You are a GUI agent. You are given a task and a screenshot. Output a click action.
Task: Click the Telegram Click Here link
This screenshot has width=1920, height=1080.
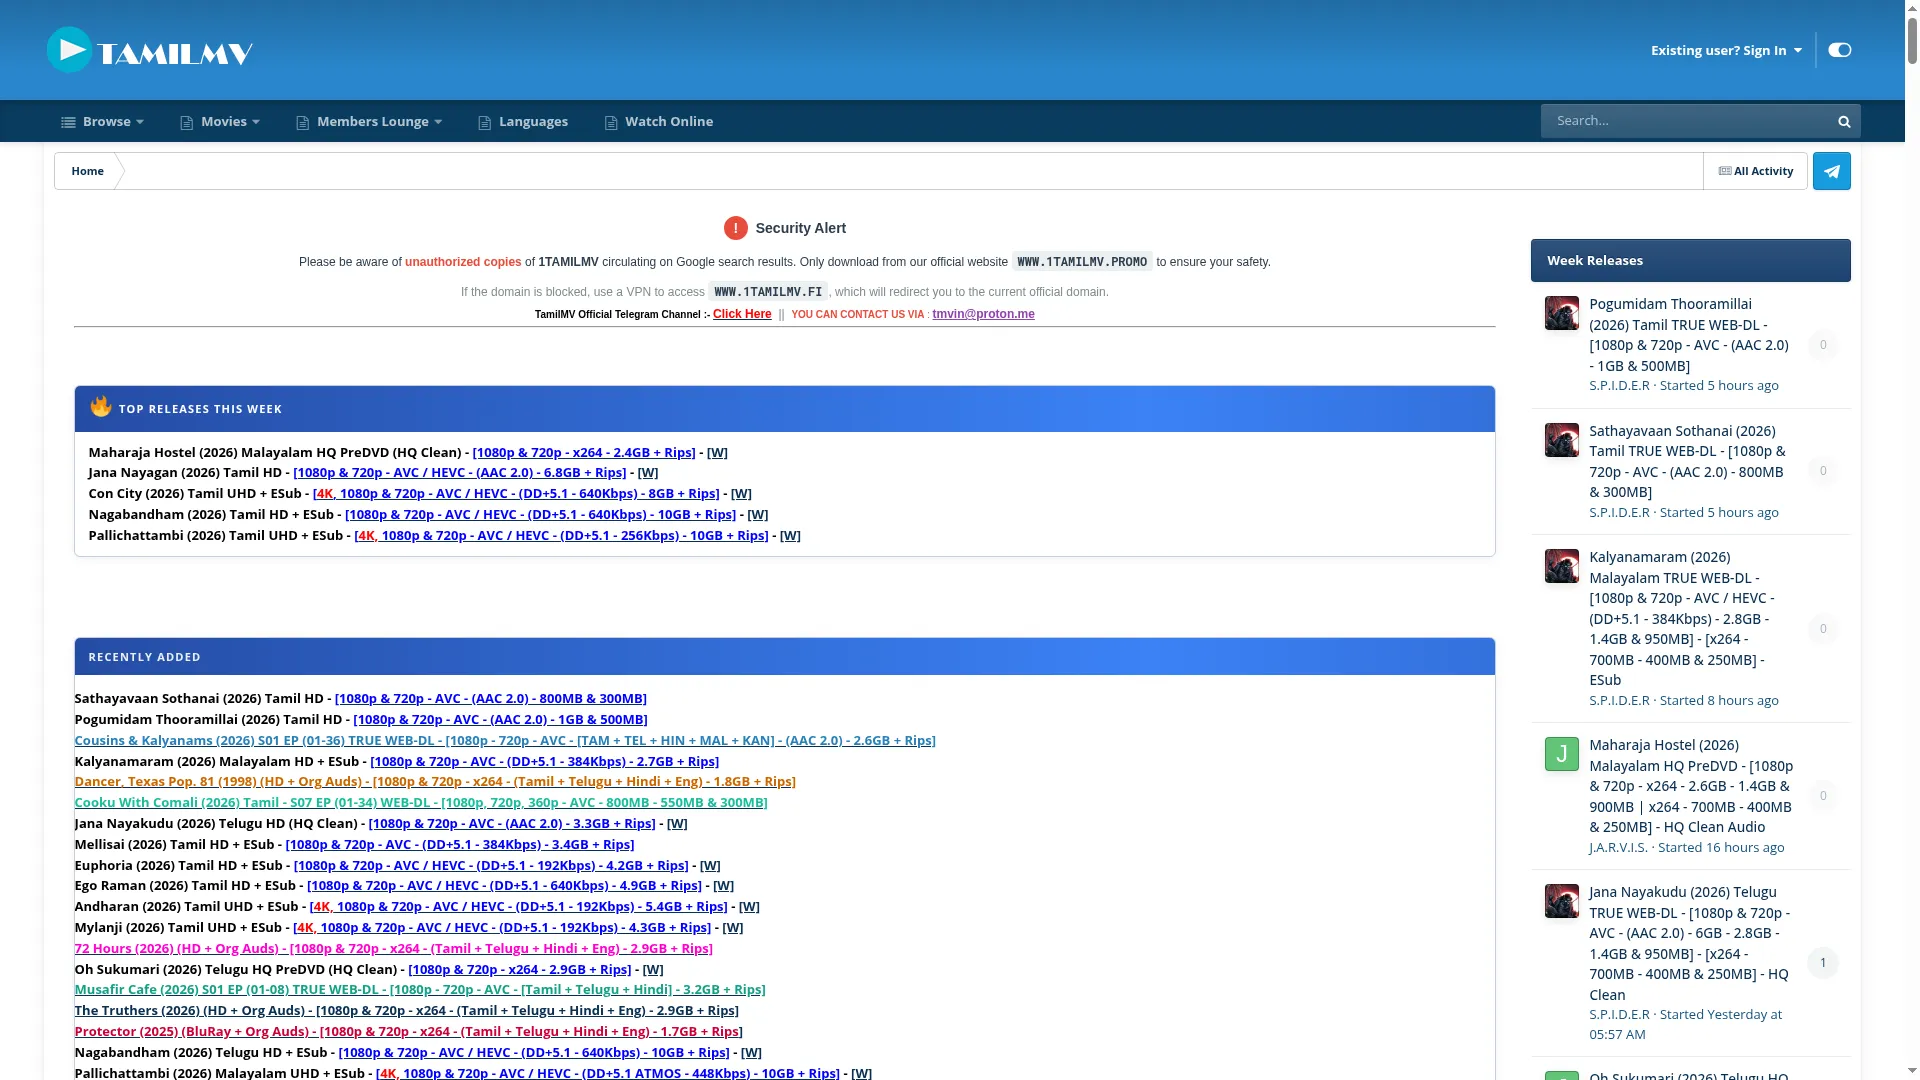[742, 314]
